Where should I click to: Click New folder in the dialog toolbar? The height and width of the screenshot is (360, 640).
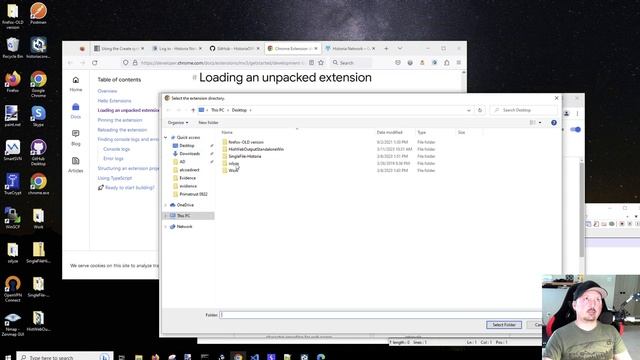[208, 122]
